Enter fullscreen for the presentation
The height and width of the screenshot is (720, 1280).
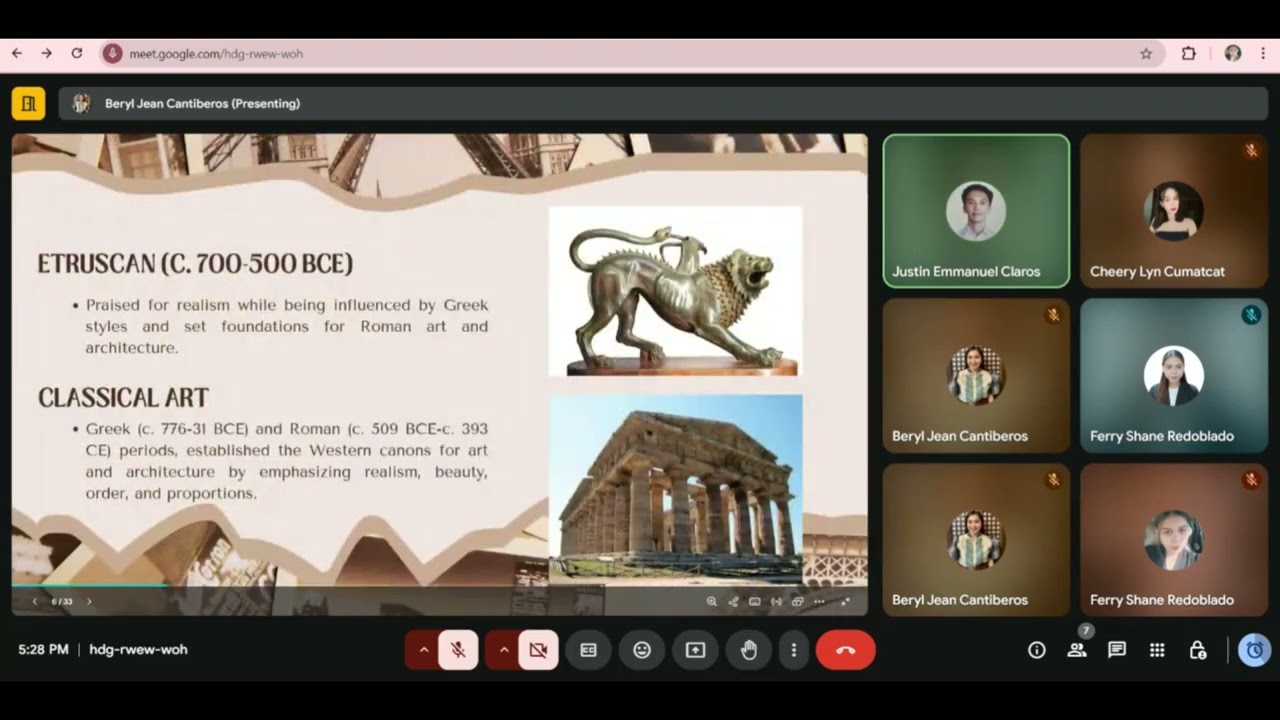(845, 602)
